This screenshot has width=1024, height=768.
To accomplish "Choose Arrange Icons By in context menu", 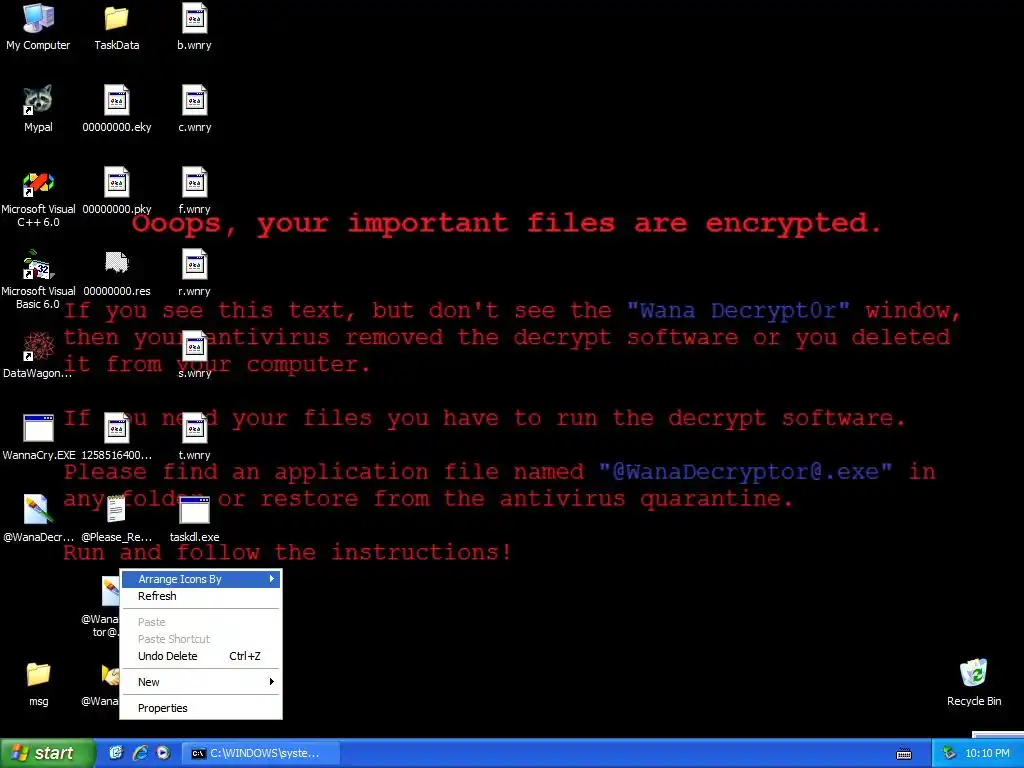I will [201, 579].
